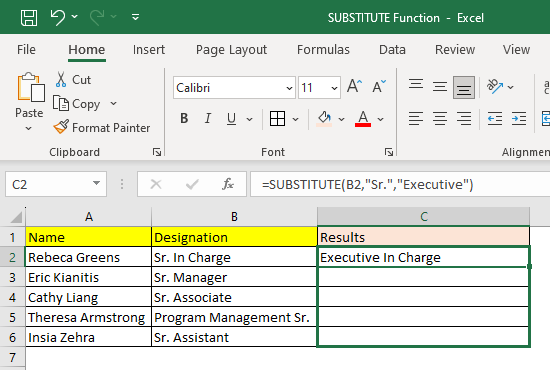Open the Page Layout tab
The width and height of the screenshot is (550, 370).
[x=231, y=50]
